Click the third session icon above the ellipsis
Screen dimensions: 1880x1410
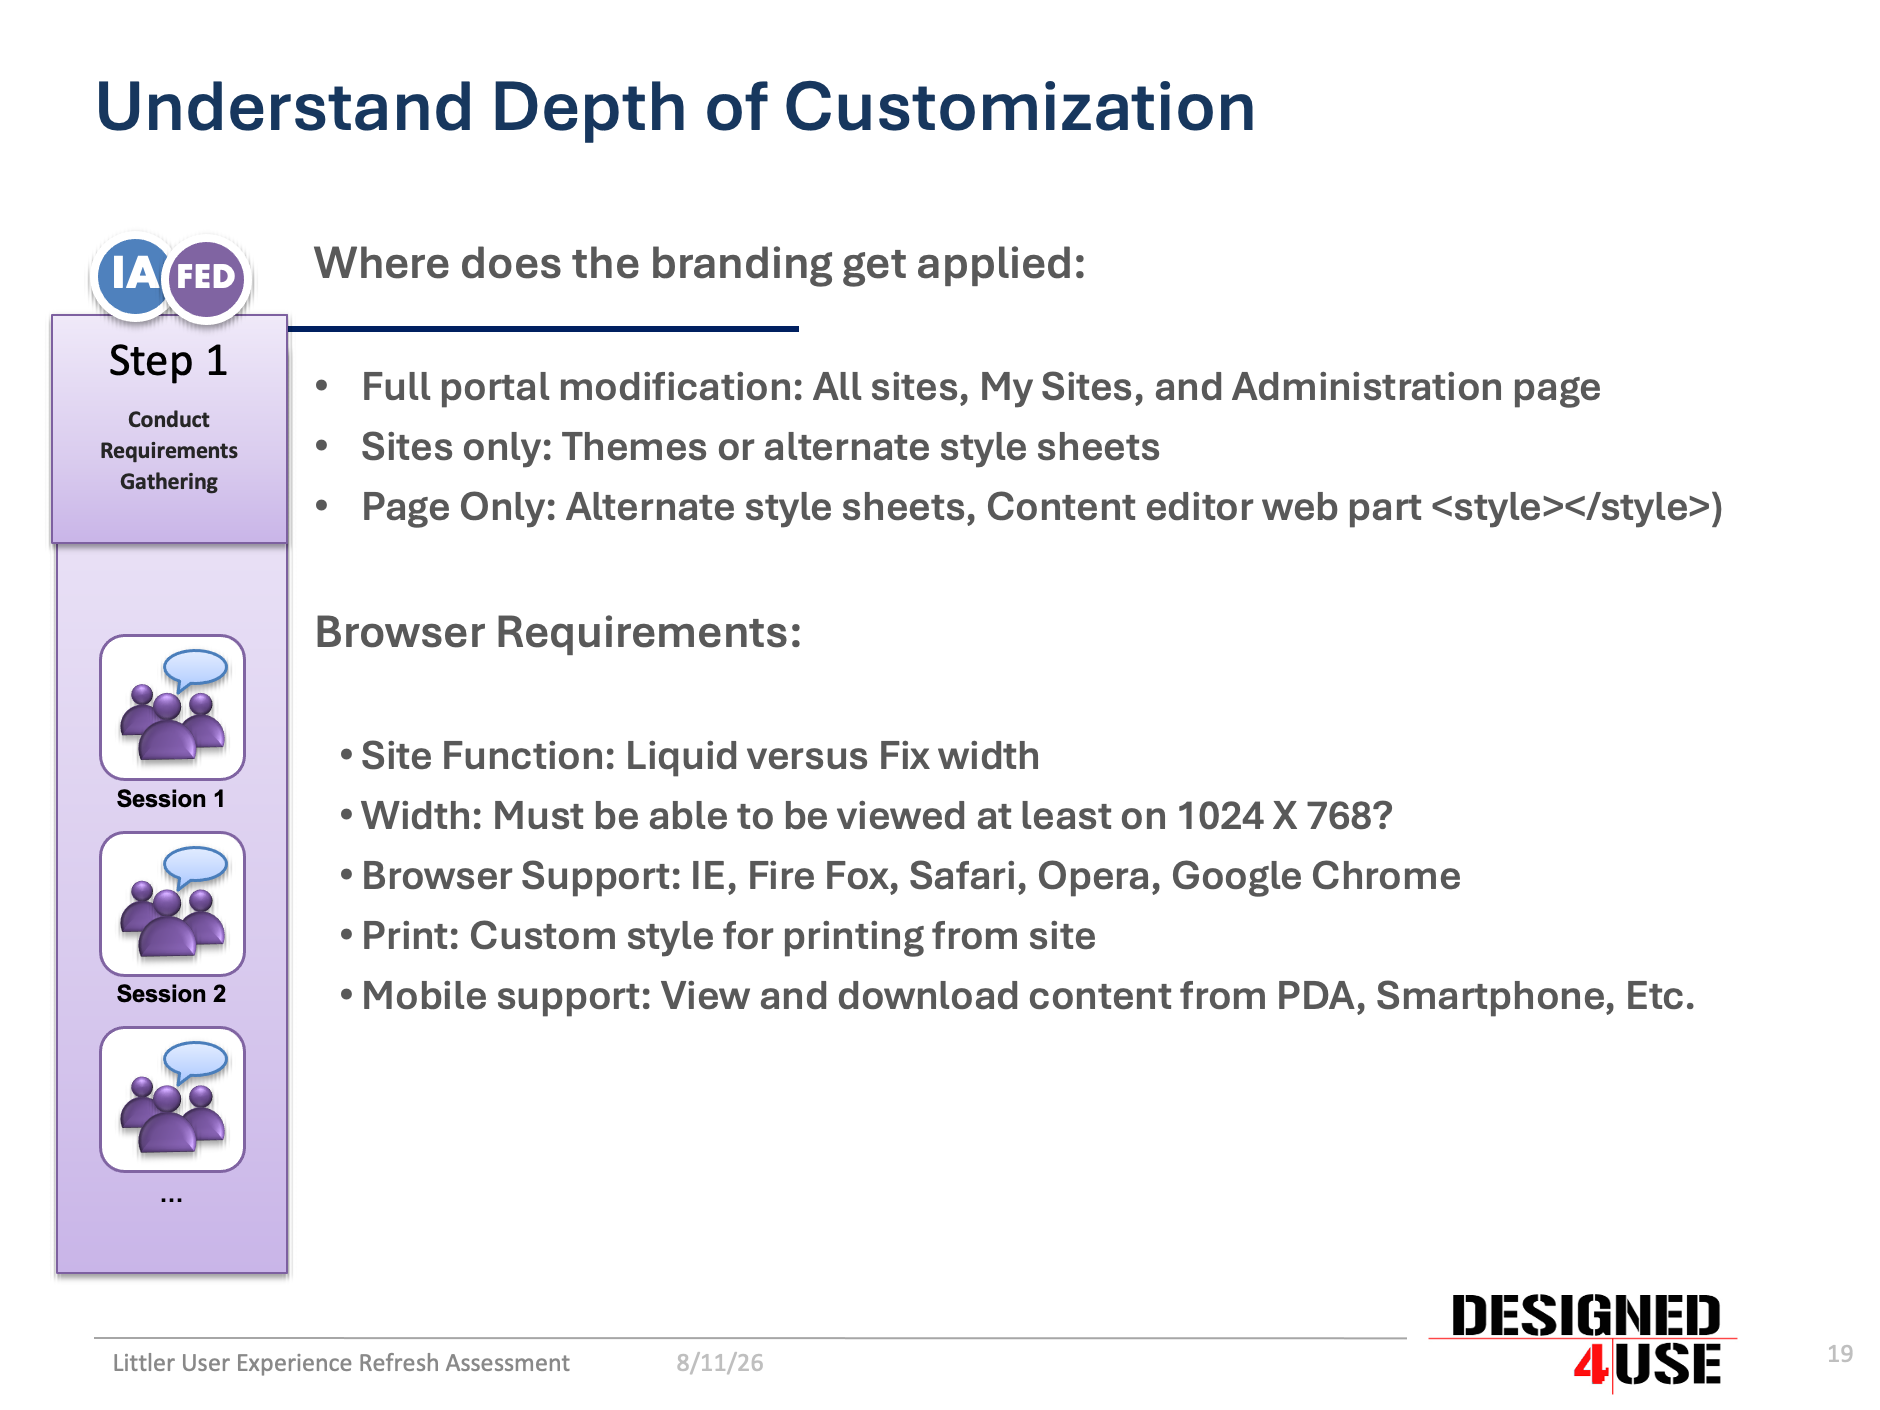point(172,1099)
